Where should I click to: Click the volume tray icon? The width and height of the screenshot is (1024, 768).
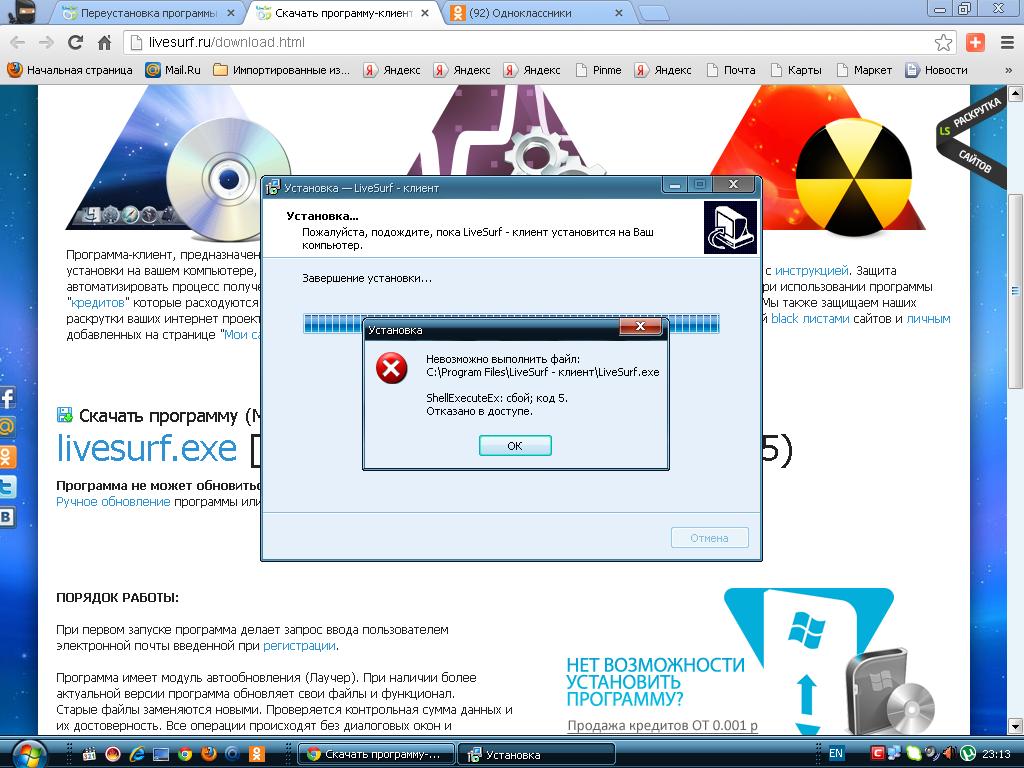(950, 754)
